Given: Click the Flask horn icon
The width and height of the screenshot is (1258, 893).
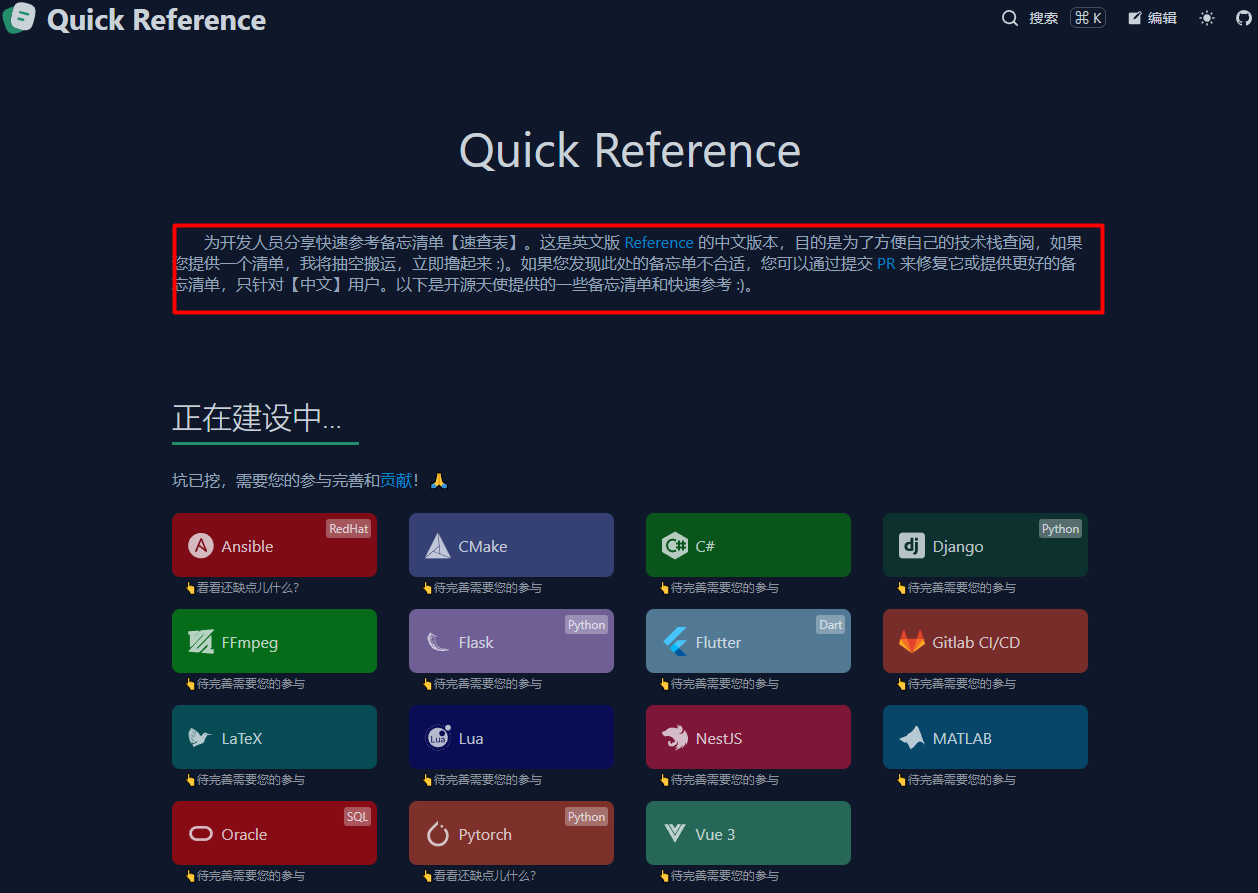Looking at the screenshot, I should pyautogui.click(x=438, y=642).
